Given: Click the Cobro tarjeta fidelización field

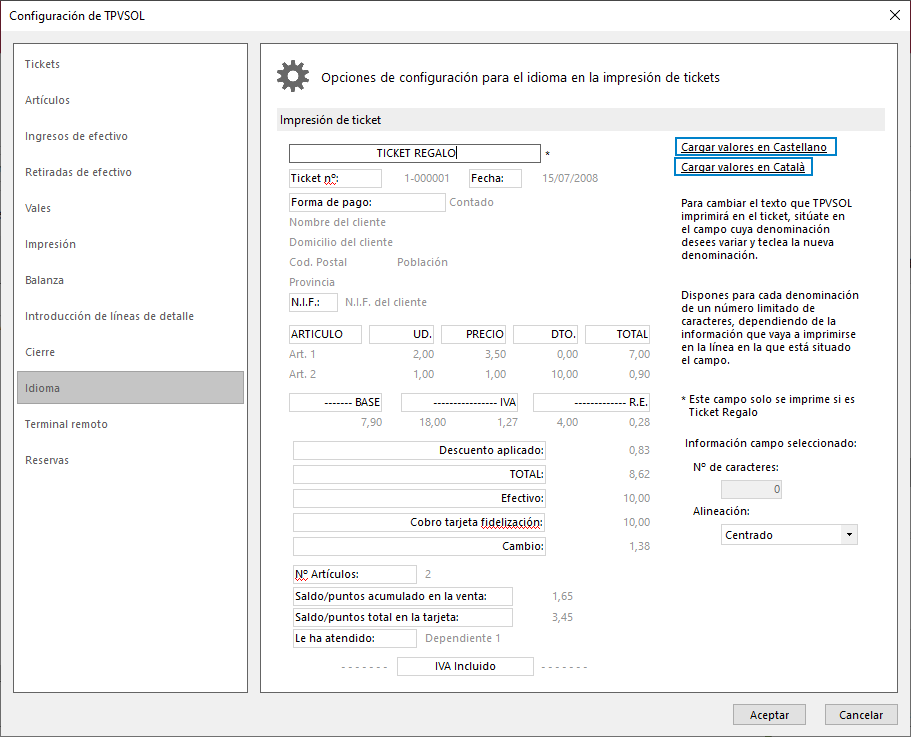Looking at the screenshot, I should (x=419, y=522).
